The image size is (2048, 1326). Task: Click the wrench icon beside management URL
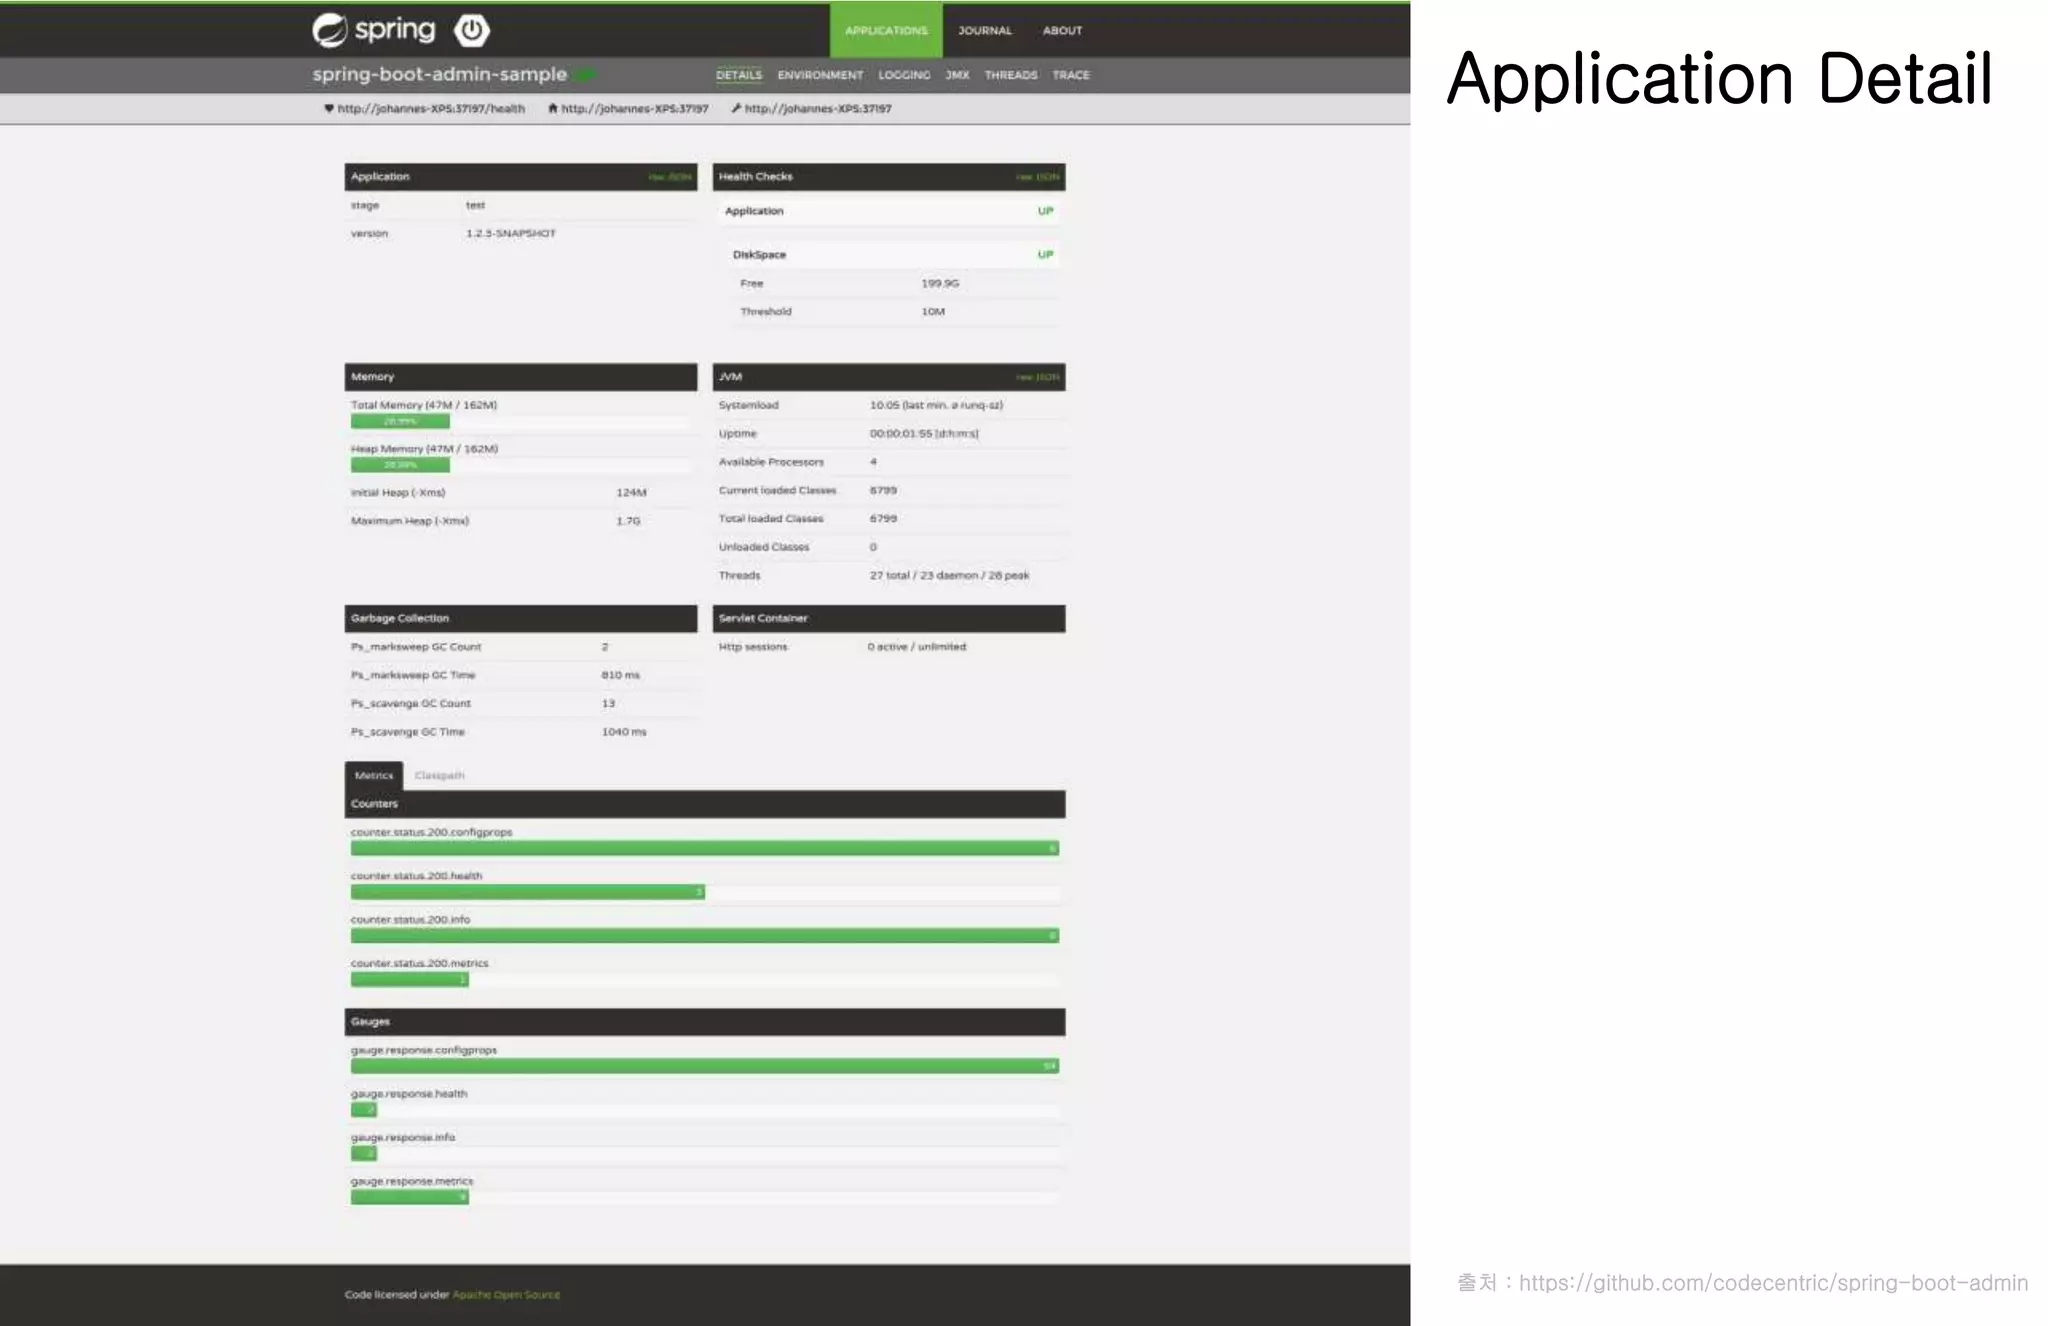(x=736, y=108)
